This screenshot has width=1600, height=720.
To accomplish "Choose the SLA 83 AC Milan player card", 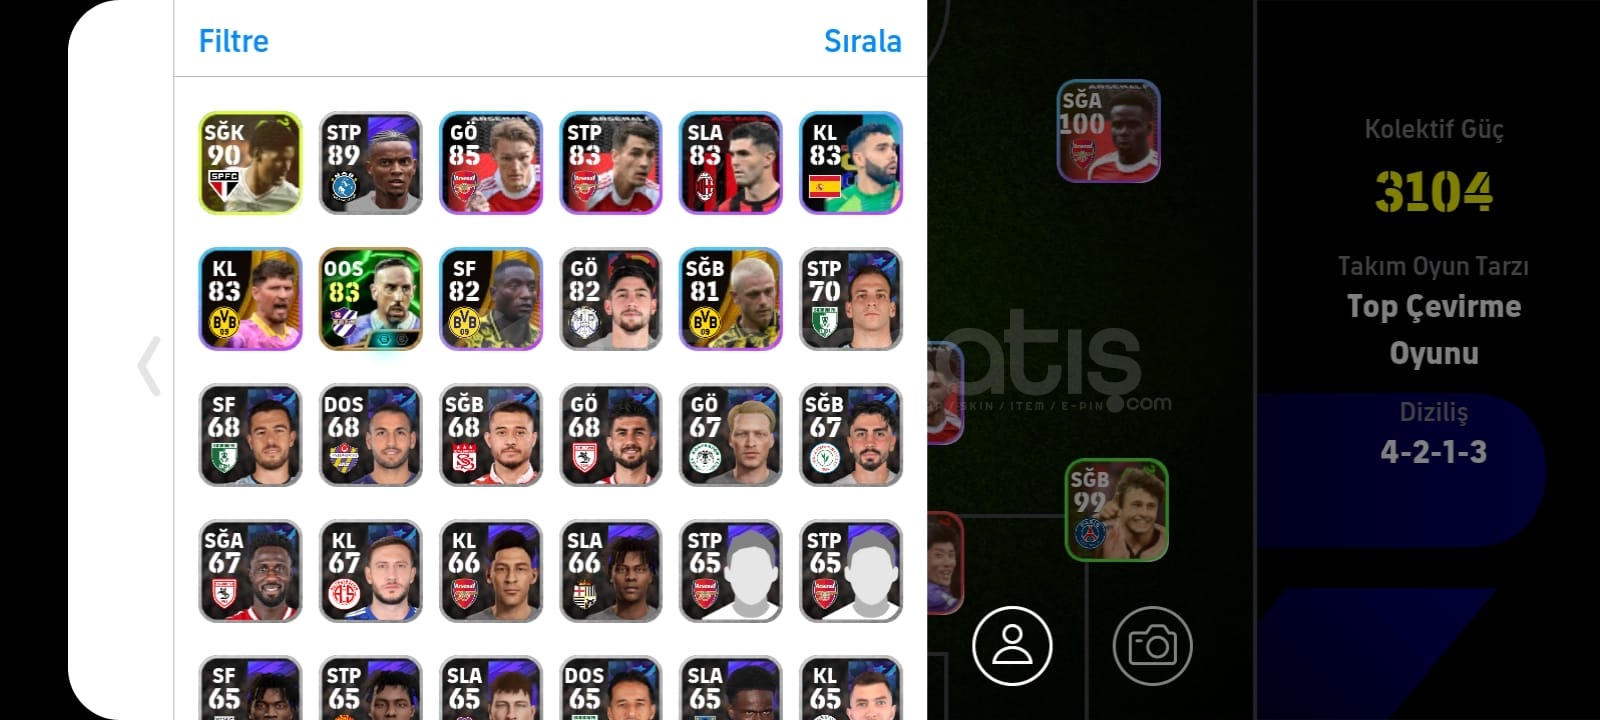I will tap(730, 163).
